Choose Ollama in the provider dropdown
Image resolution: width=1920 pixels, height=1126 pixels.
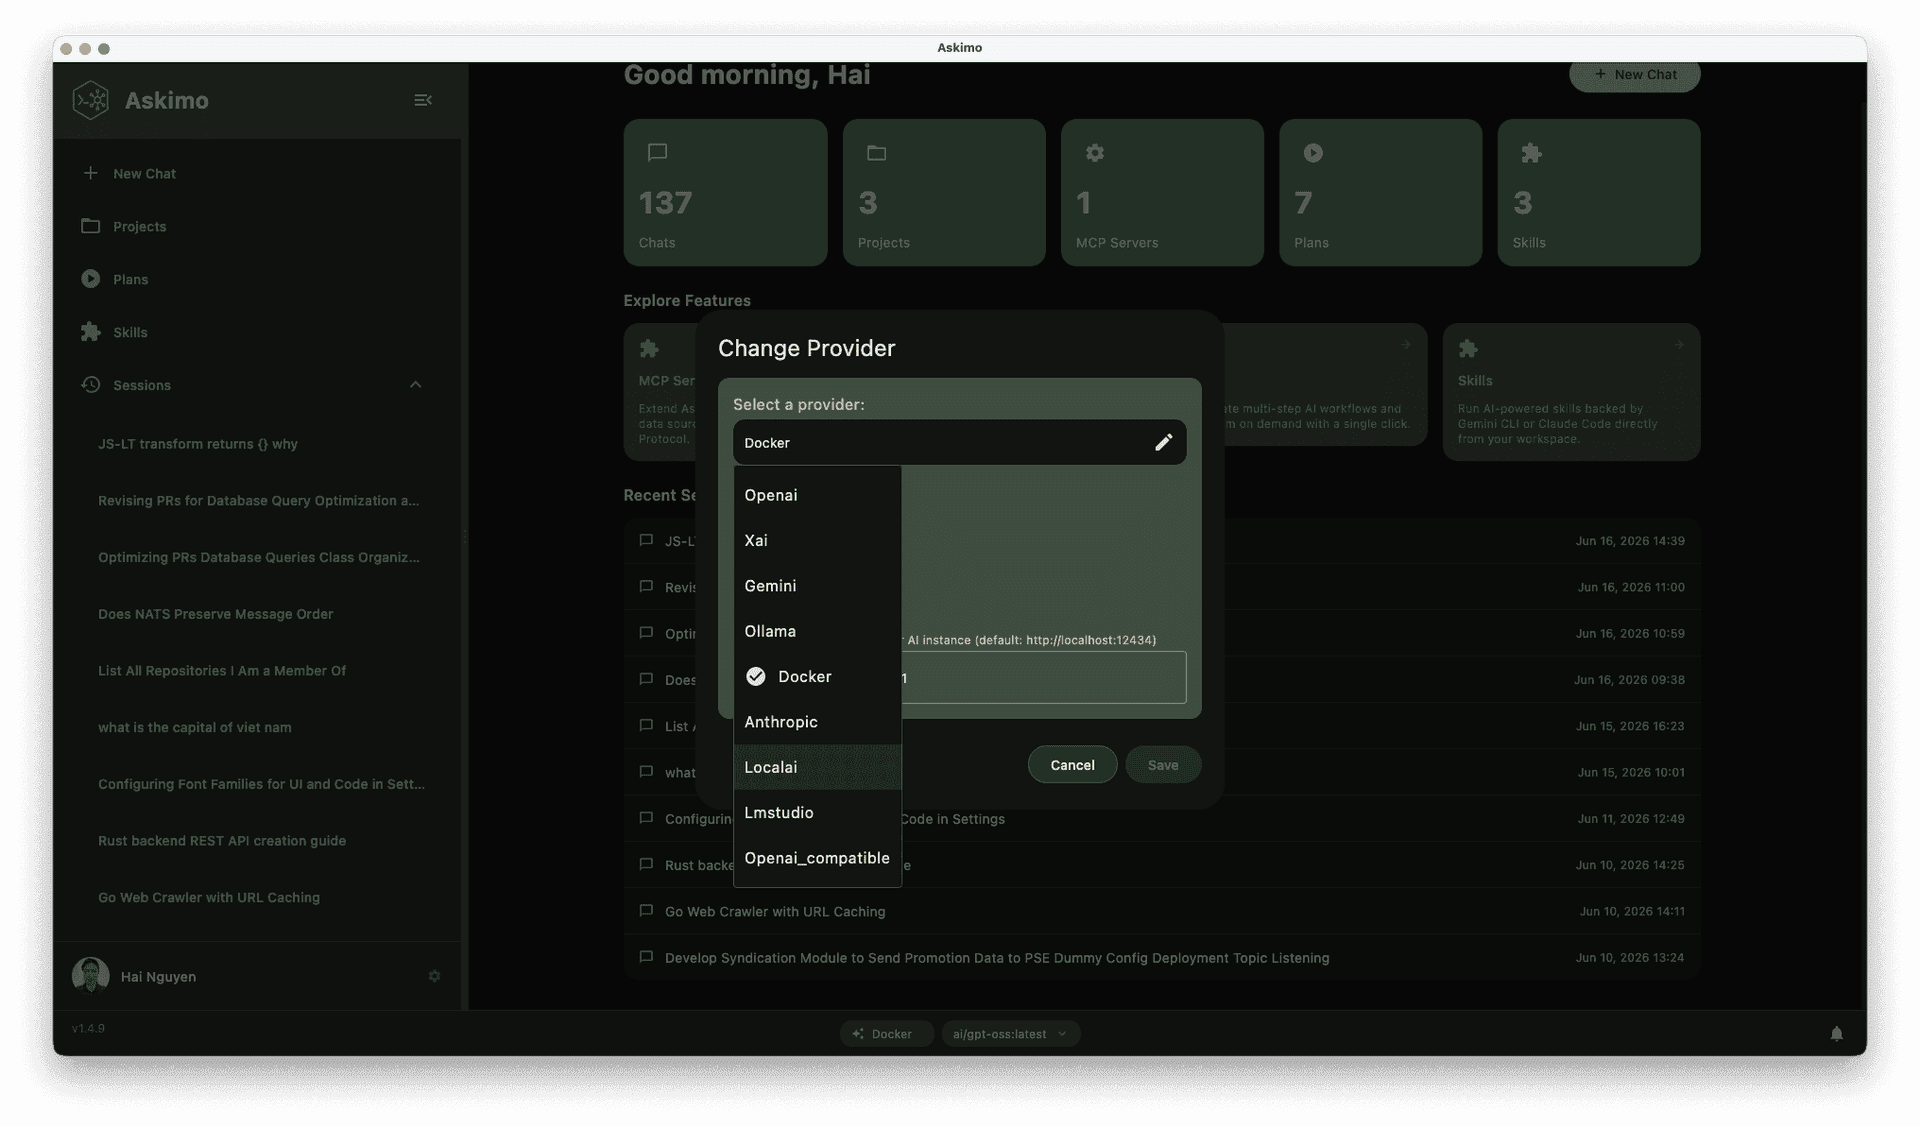click(817, 631)
